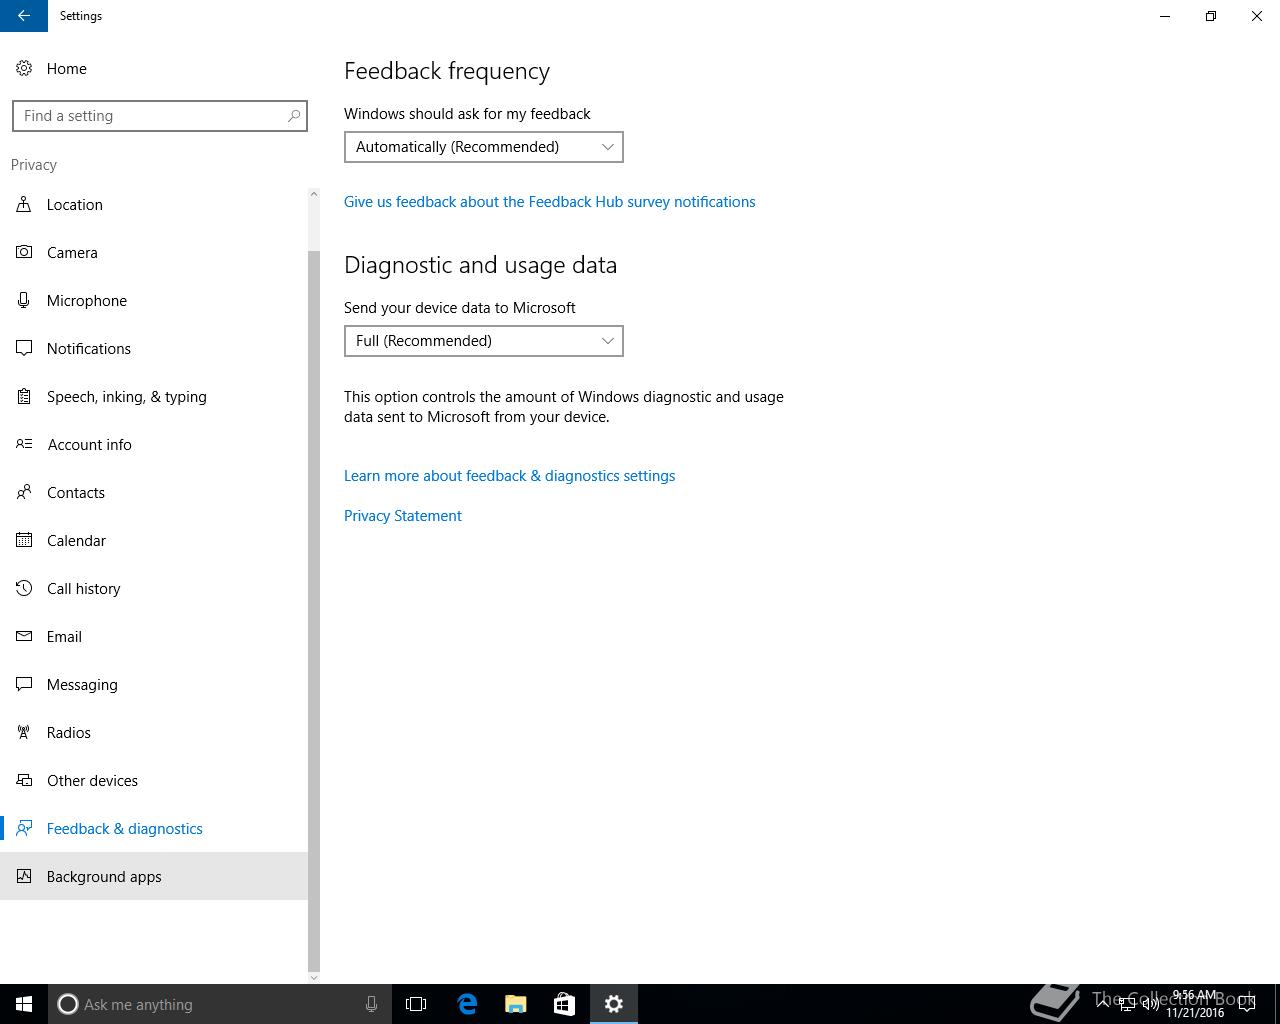Image resolution: width=1280 pixels, height=1024 pixels.
Task: Click the Camera icon in the sidebar
Action: pyautogui.click(x=24, y=252)
